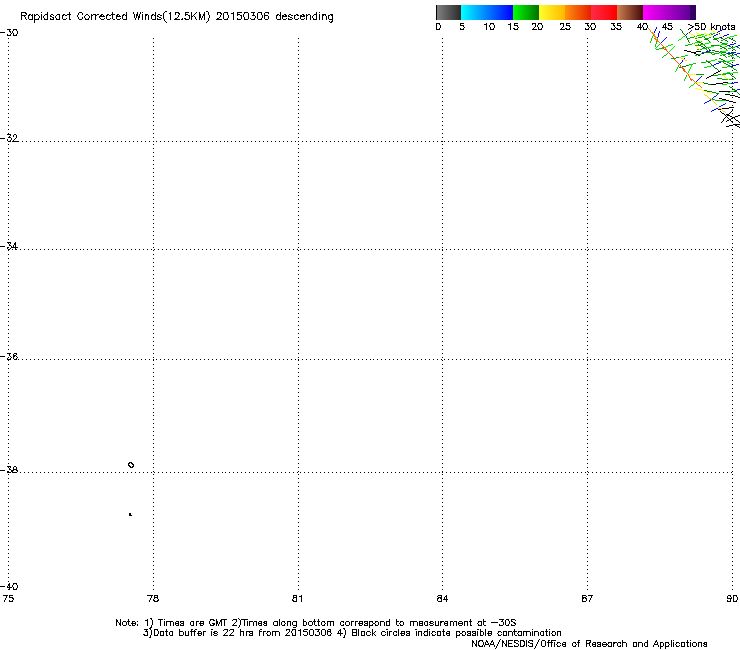Click the latitude label '-30'
Viewport: 740px width, 650px height.
pos(9,33)
